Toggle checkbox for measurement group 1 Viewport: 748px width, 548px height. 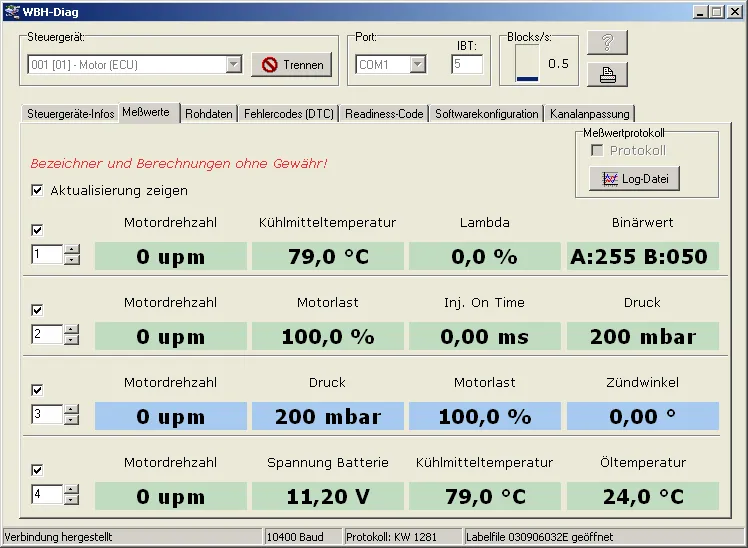[37, 230]
